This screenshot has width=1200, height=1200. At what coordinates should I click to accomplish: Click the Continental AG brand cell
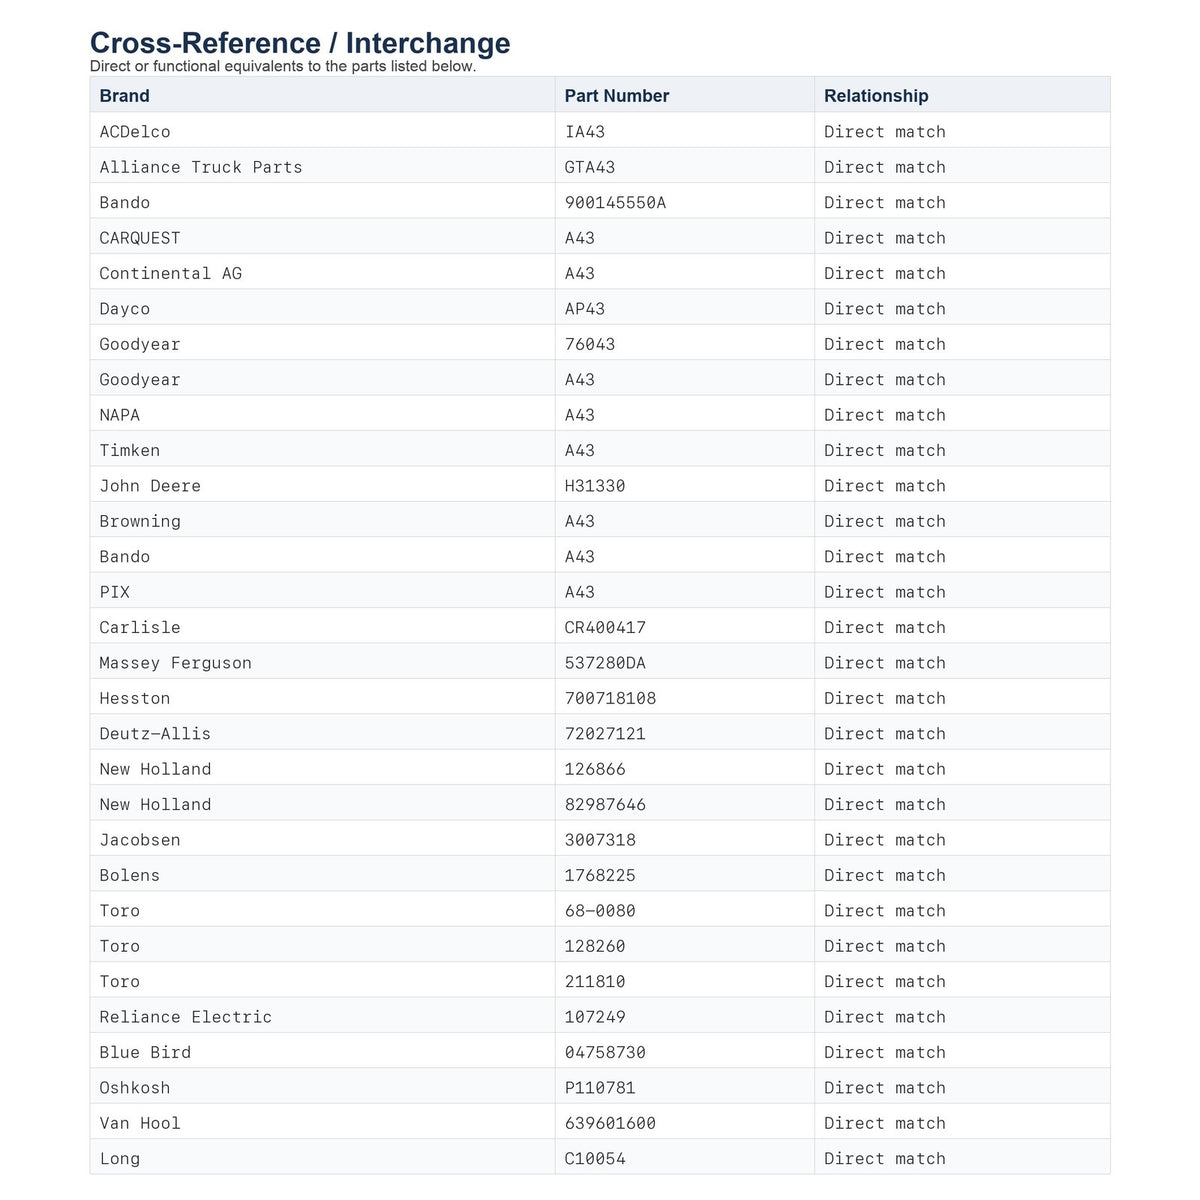[322, 272]
